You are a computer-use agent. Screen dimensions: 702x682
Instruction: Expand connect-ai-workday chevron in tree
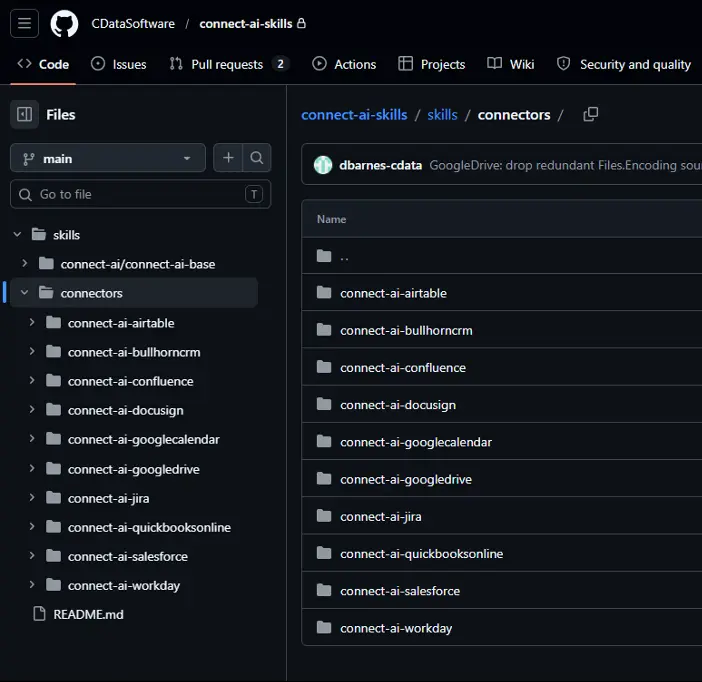click(x=32, y=585)
